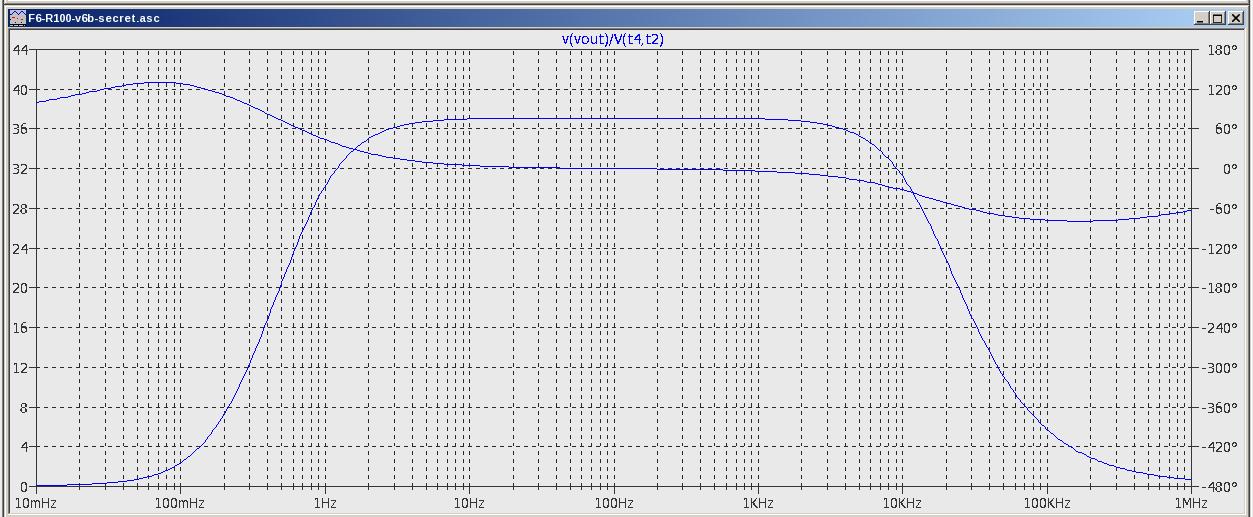Click the 20 value on left axis
The image size is (1253, 517).
point(20,288)
